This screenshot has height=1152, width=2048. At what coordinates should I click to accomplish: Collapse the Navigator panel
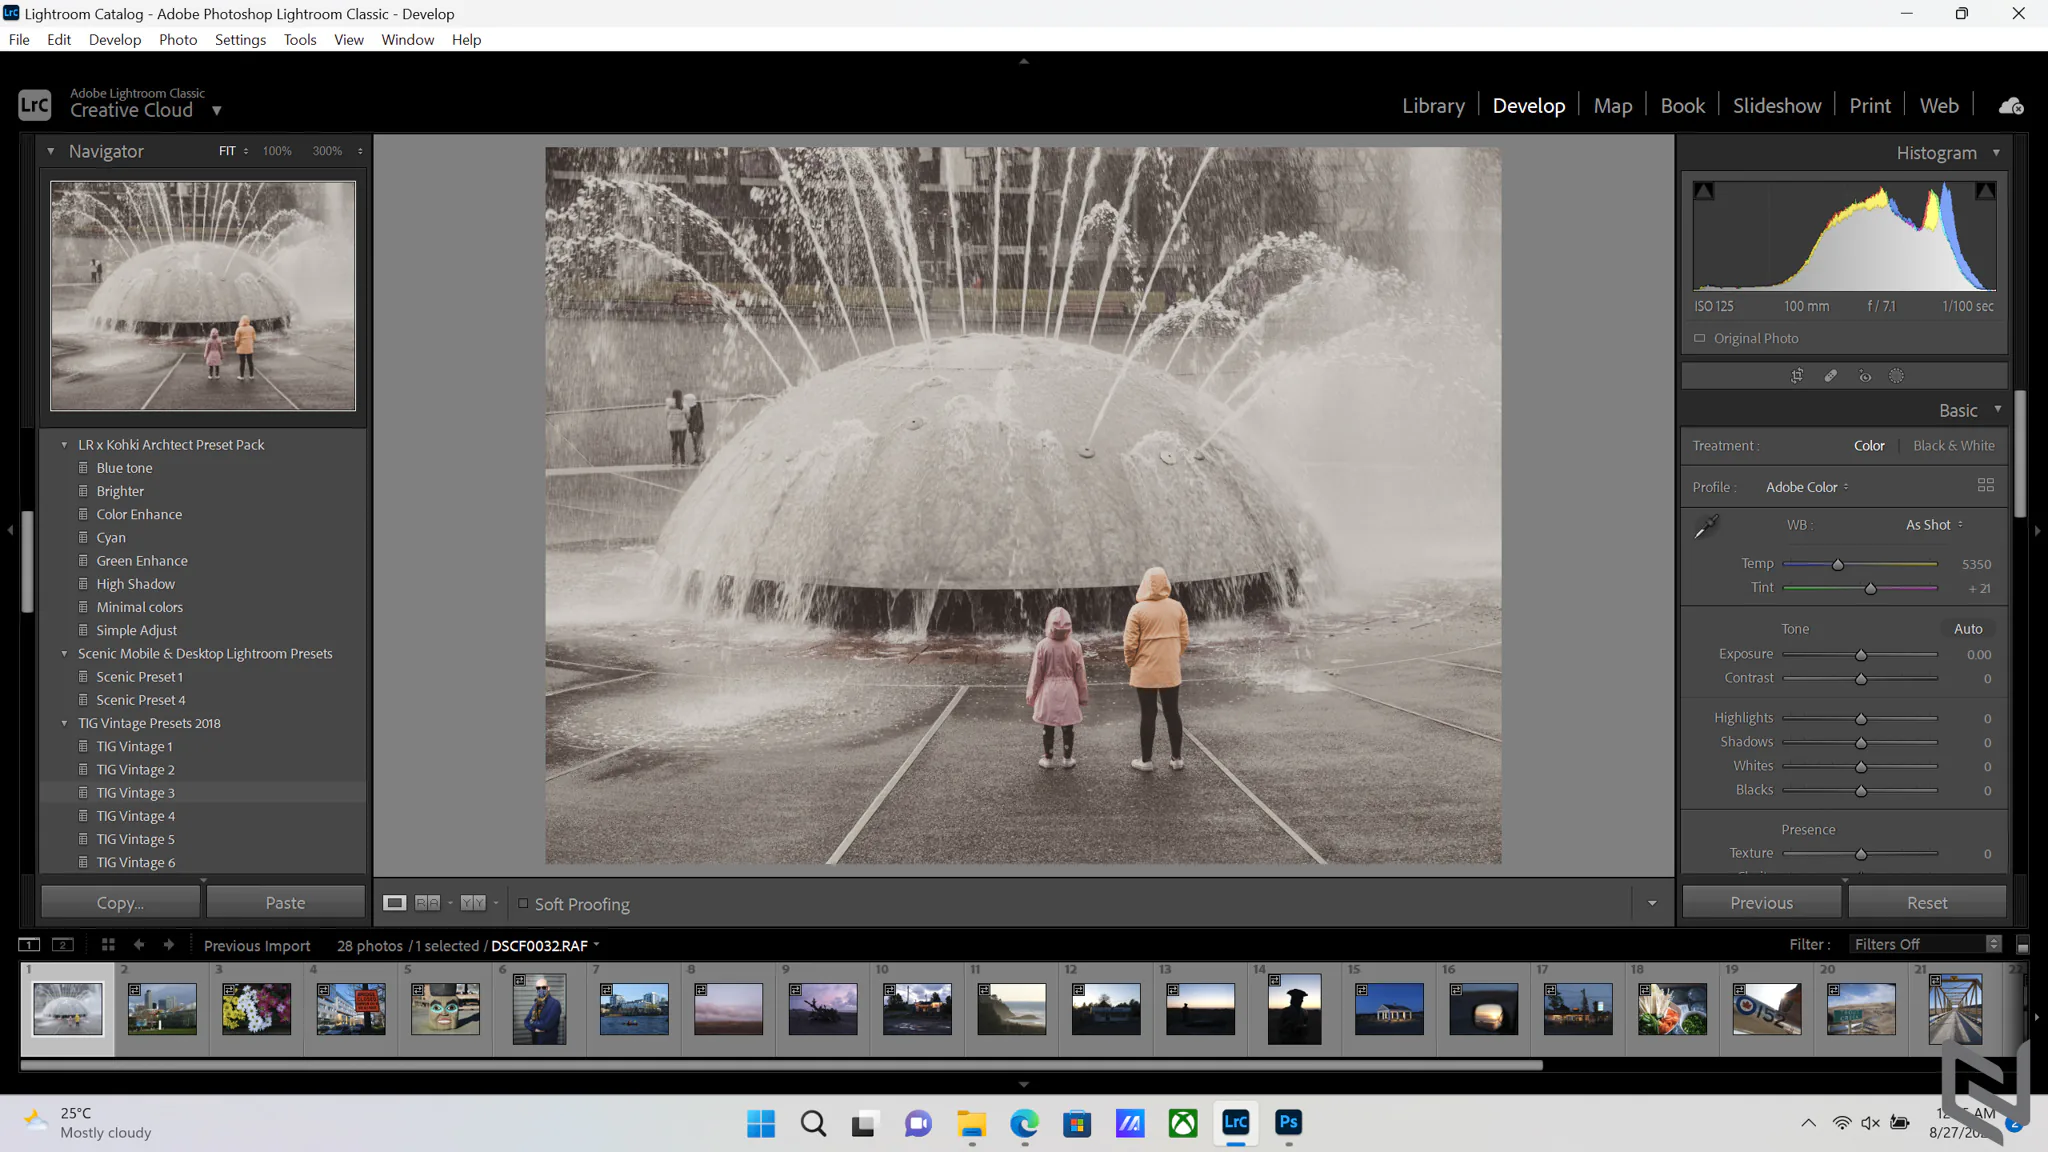(50, 152)
